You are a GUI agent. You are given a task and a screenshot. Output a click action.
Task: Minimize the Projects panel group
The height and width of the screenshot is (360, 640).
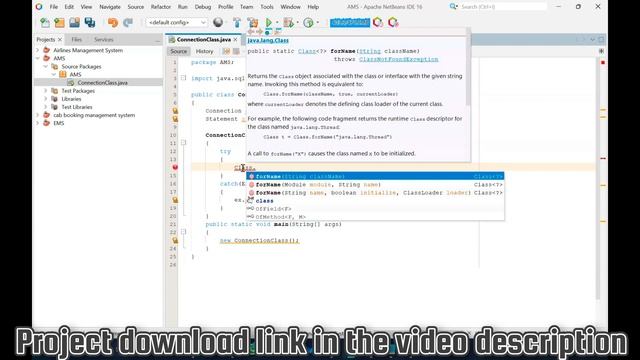pos(158,40)
